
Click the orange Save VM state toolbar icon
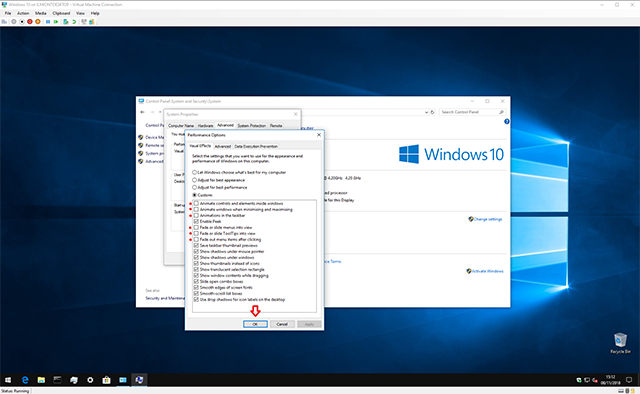pos(38,22)
